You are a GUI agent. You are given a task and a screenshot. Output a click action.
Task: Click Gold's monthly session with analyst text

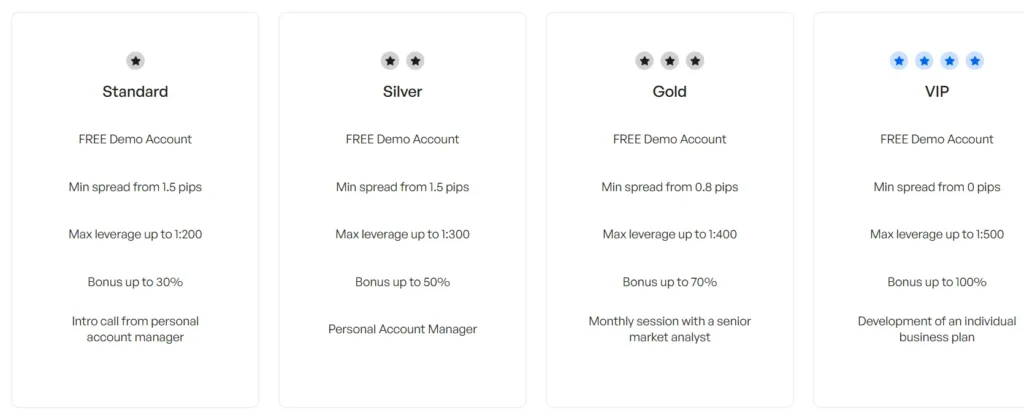coord(669,329)
